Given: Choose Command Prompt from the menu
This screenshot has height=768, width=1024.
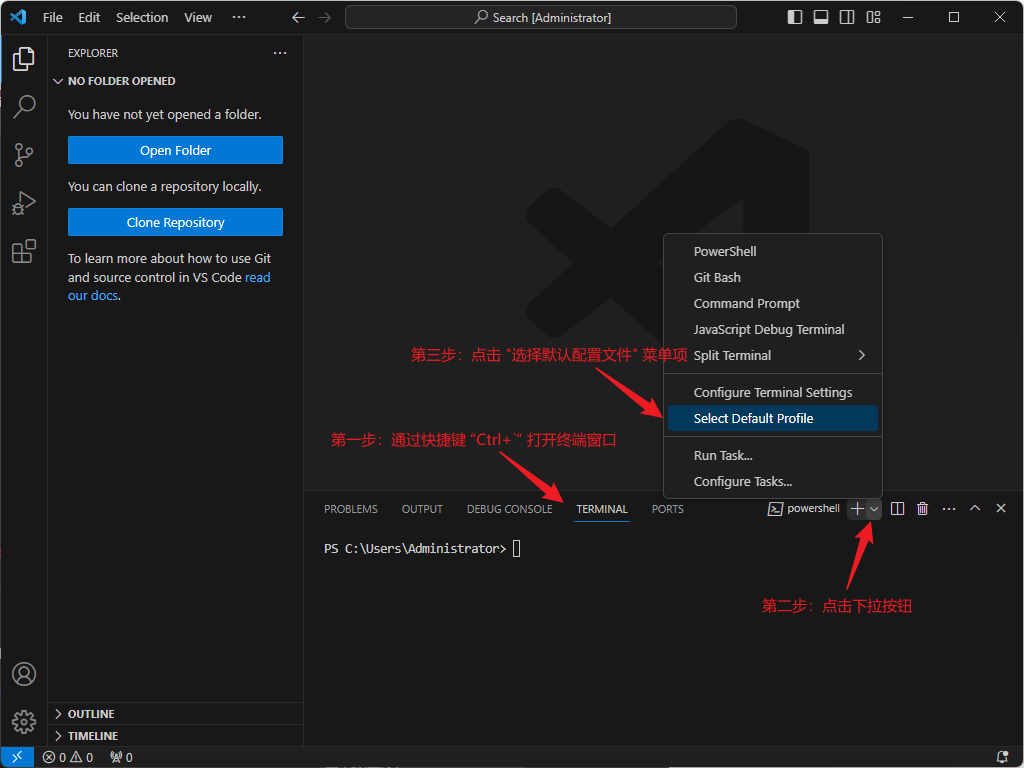Looking at the screenshot, I should click(773, 304).
